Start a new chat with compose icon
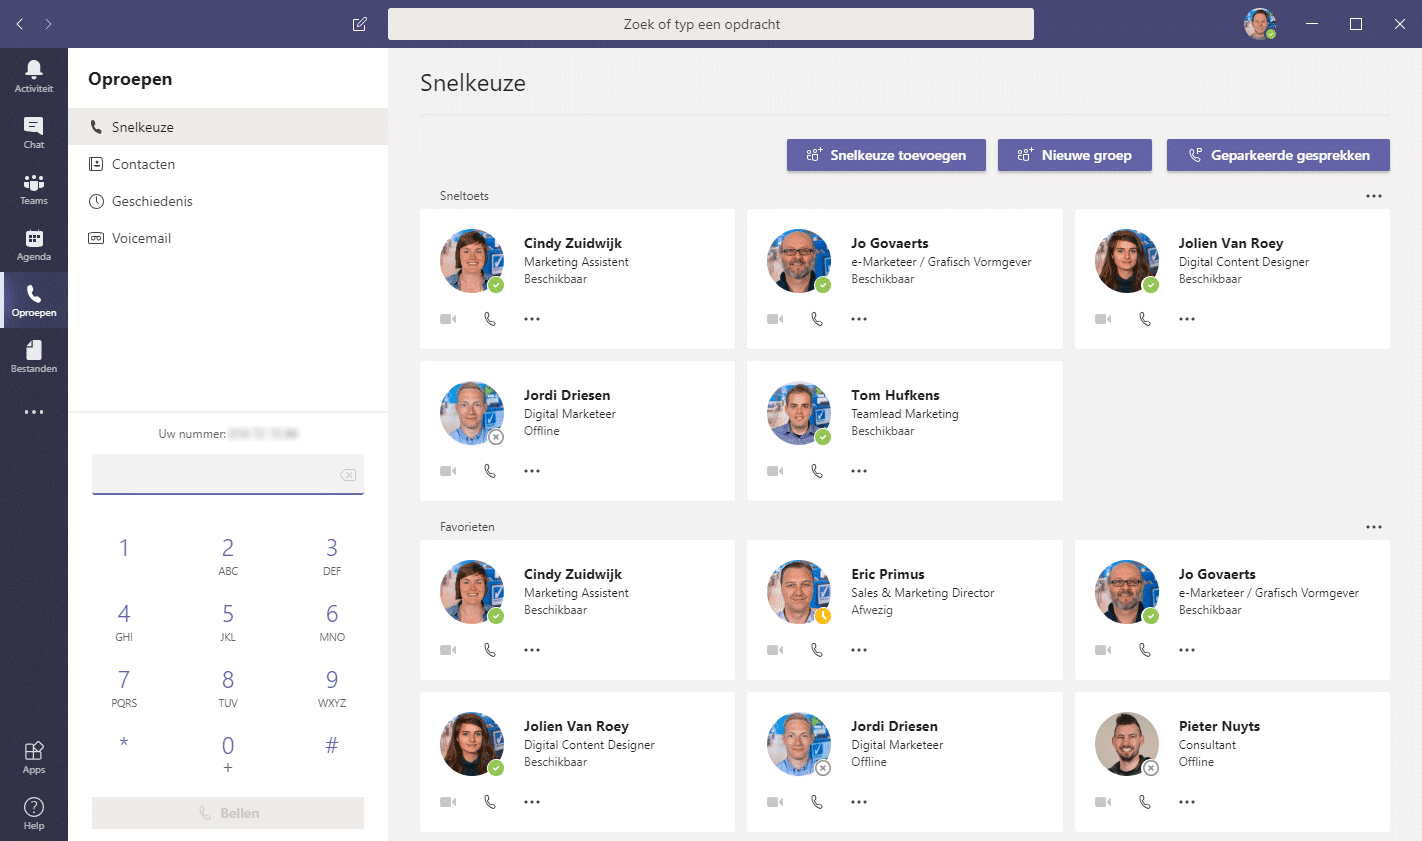This screenshot has width=1422, height=841. click(x=360, y=24)
